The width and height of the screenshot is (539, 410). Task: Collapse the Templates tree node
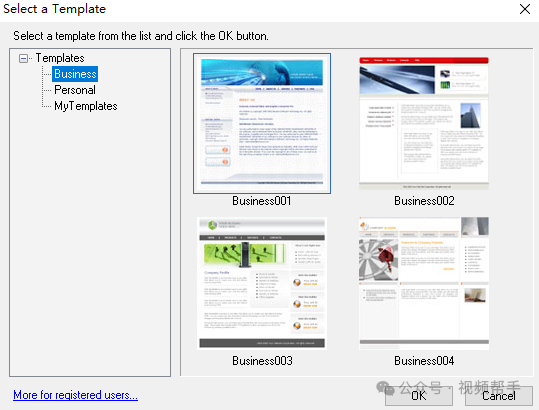click(23, 58)
